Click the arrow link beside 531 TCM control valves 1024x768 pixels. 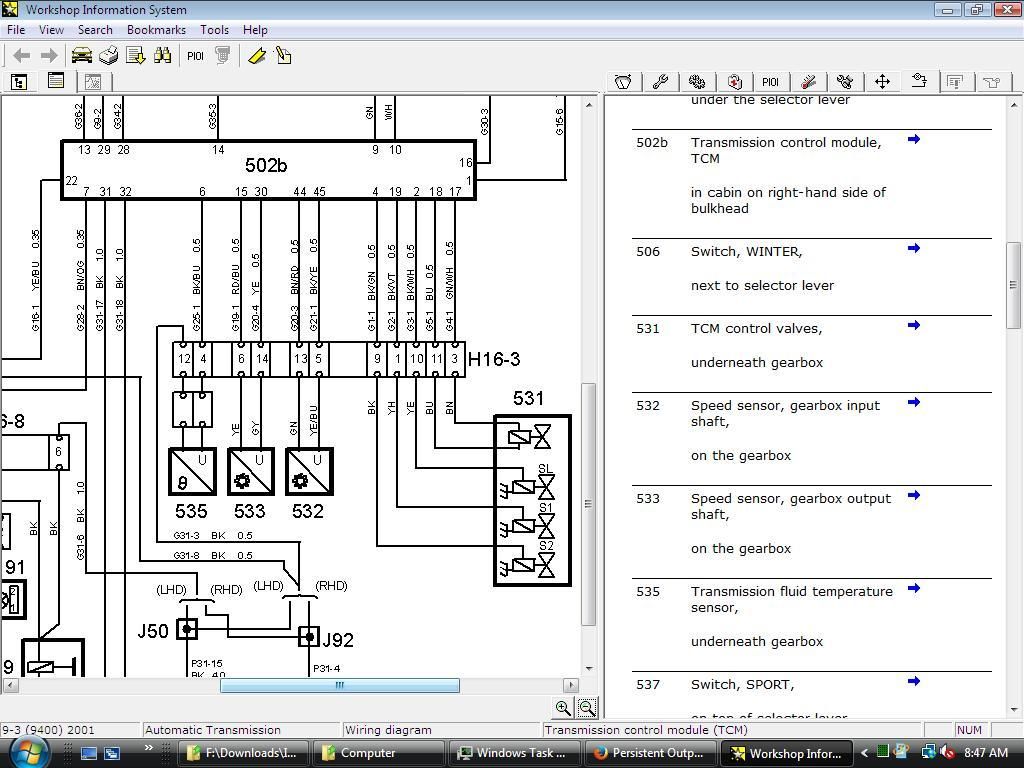pos(912,326)
